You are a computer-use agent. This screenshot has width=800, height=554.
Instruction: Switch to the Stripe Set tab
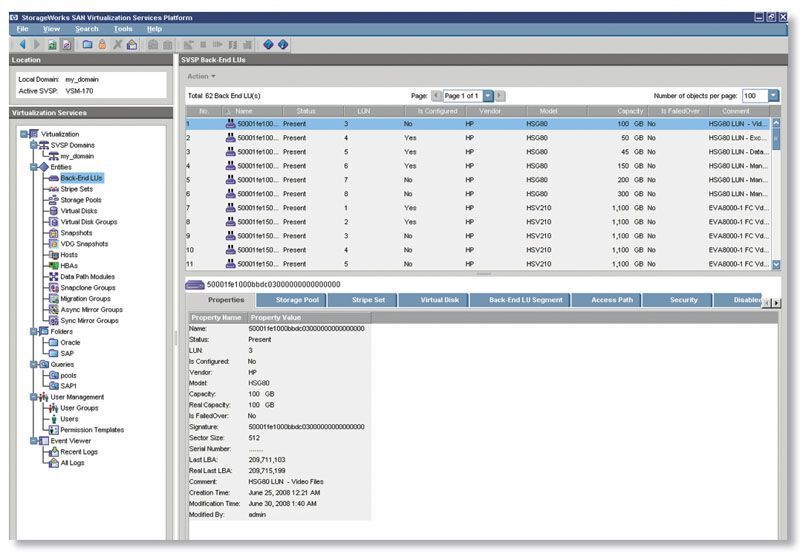pyautogui.click(x=362, y=300)
